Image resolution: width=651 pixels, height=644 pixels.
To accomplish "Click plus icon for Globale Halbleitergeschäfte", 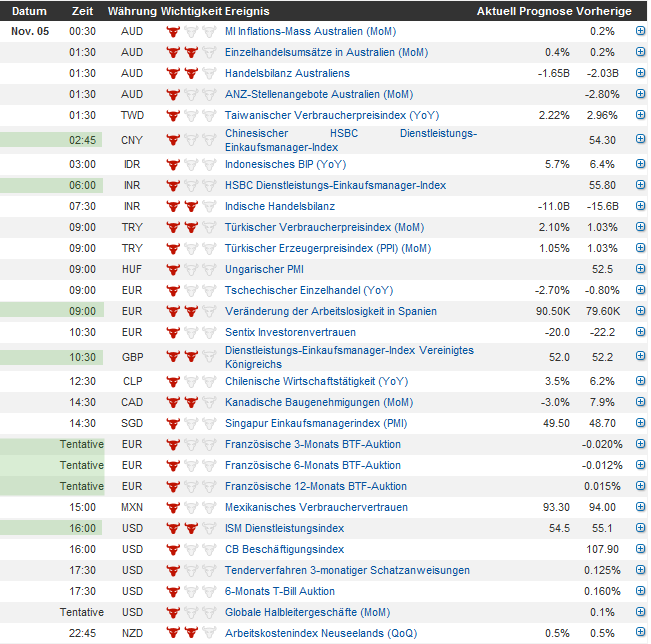I will pos(640,612).
